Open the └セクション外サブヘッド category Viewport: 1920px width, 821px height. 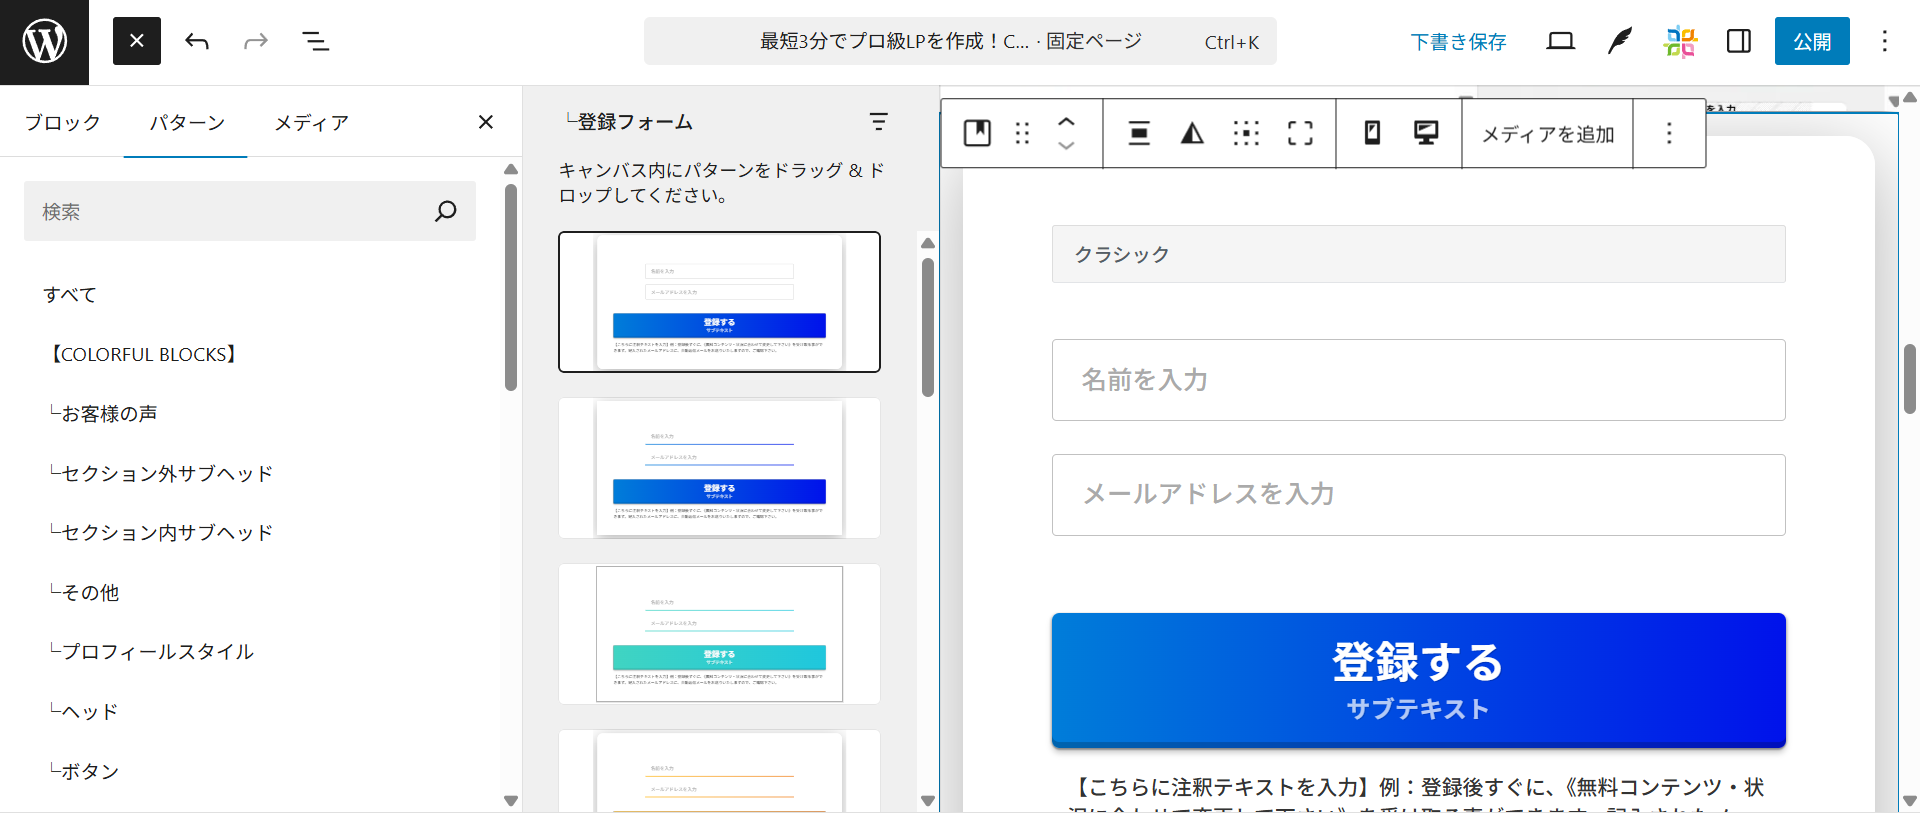pyautogui.click(x=160, y=473)
